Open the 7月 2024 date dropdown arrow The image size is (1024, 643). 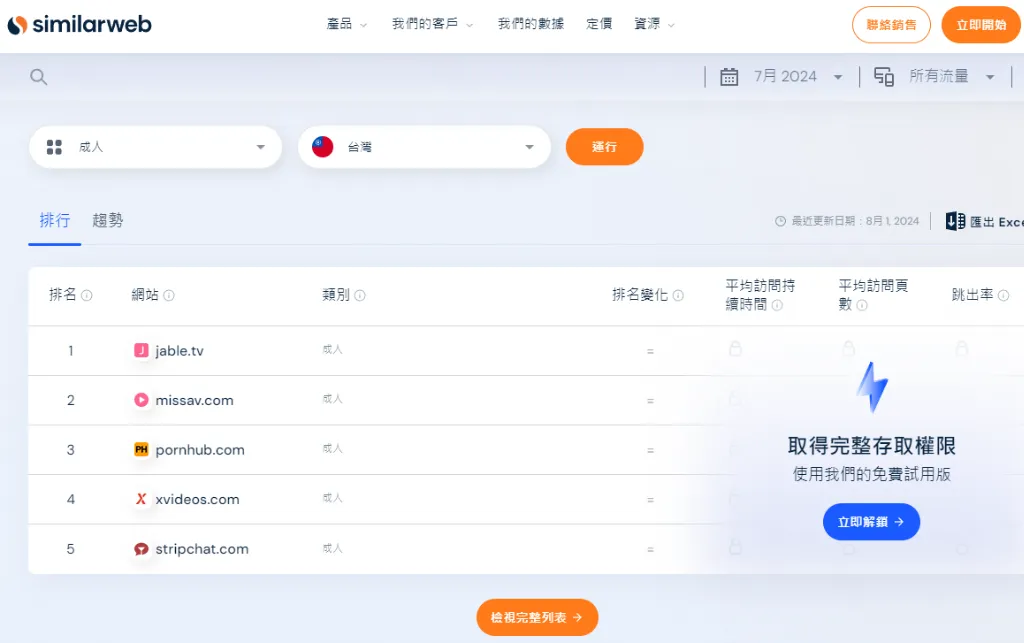coord(838,75)
